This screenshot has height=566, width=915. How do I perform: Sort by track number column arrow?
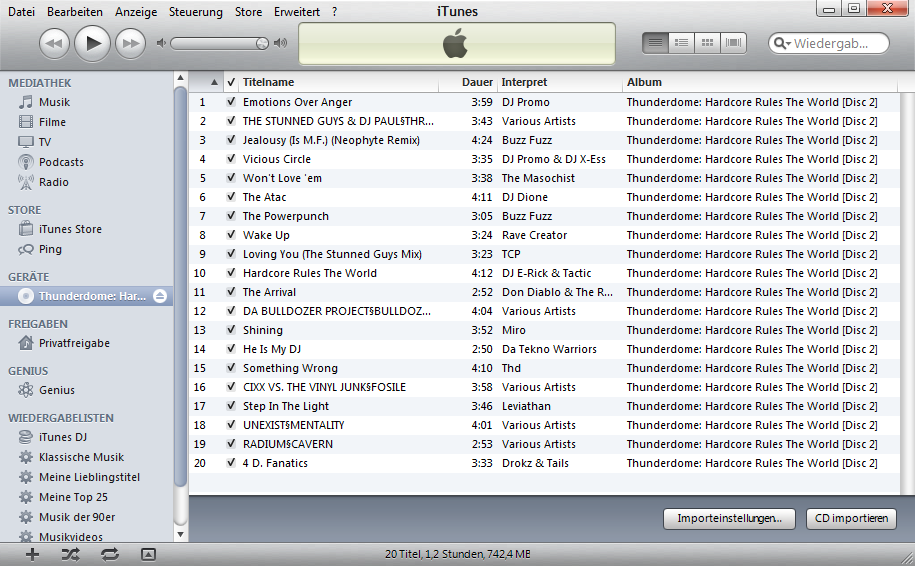pos(214,82)
